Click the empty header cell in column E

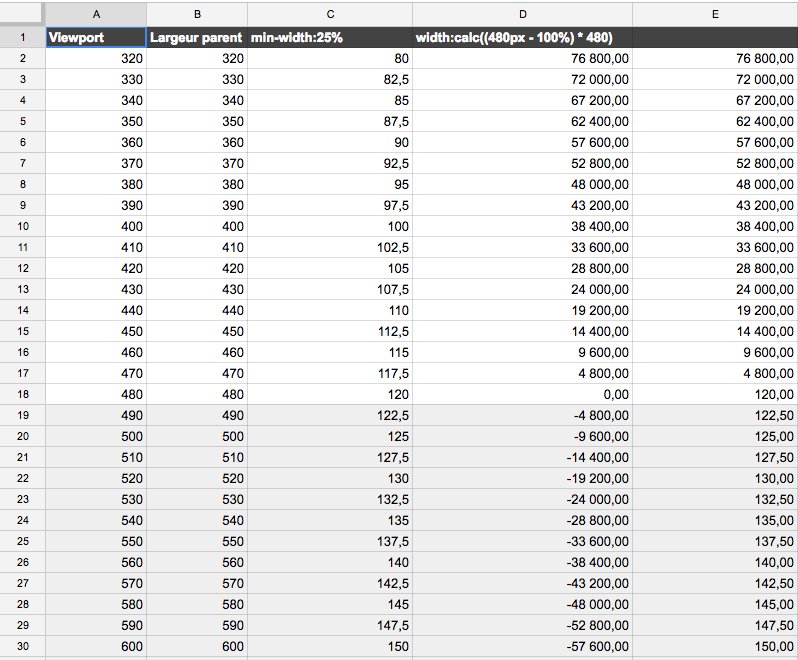[715, 37]
